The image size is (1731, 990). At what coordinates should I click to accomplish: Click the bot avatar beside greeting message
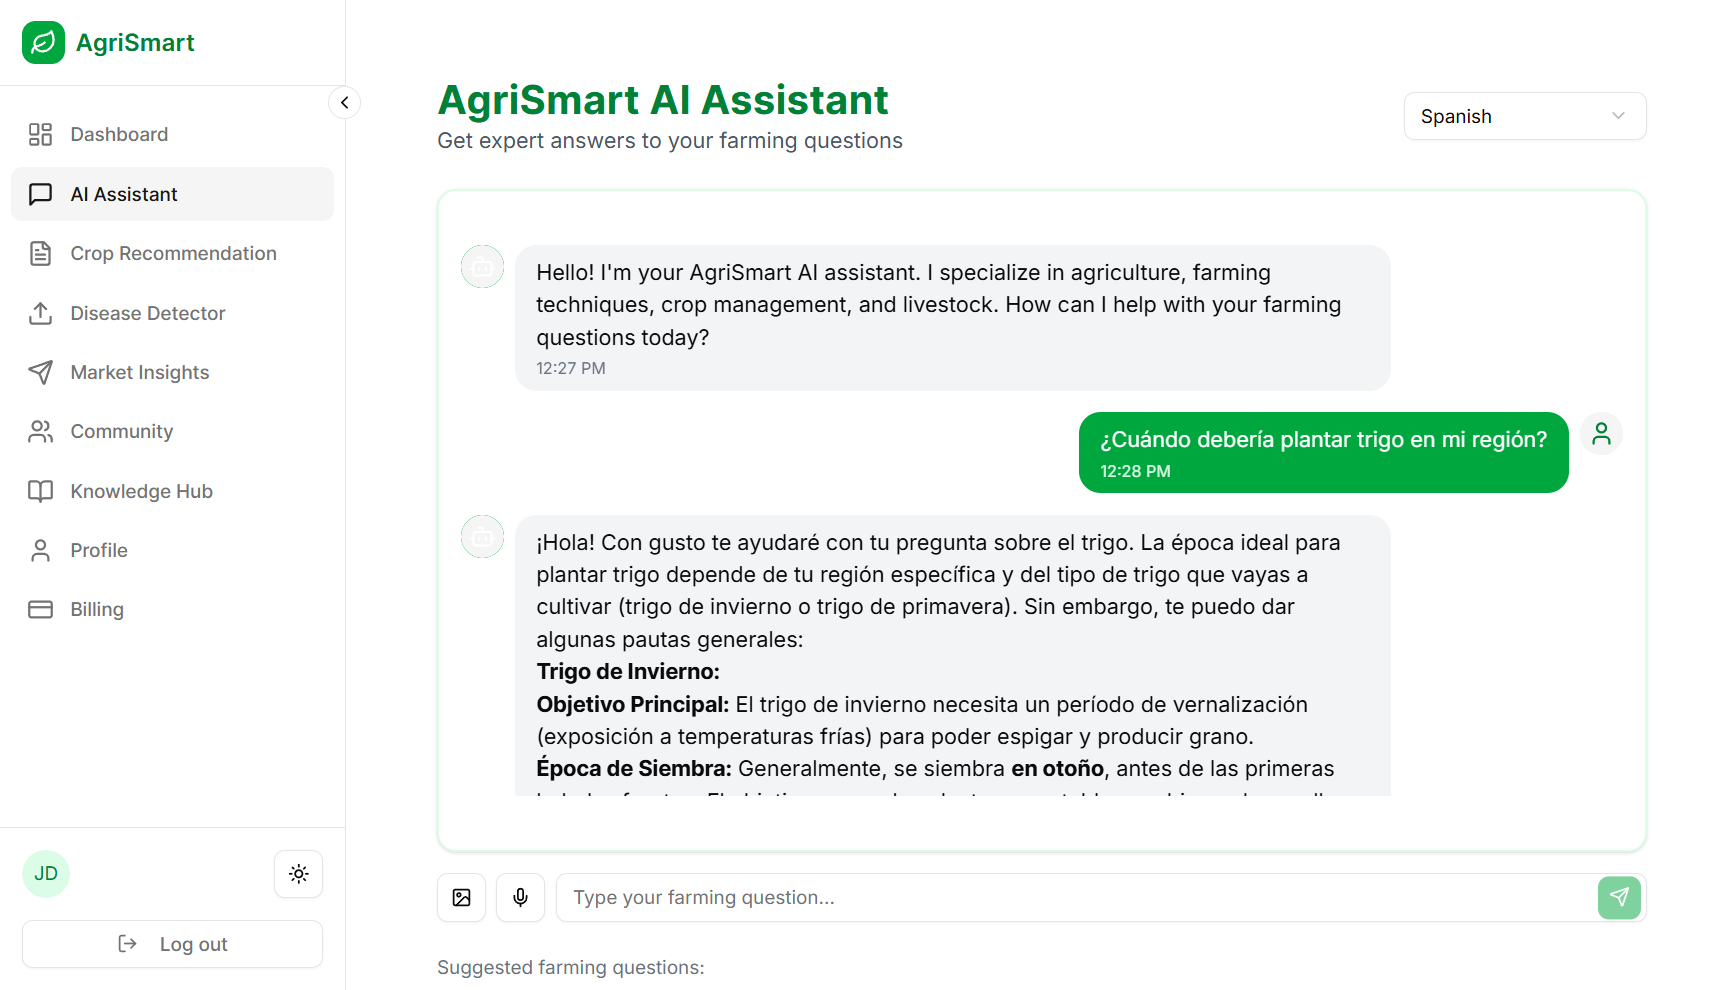click(x=482, y=267)
